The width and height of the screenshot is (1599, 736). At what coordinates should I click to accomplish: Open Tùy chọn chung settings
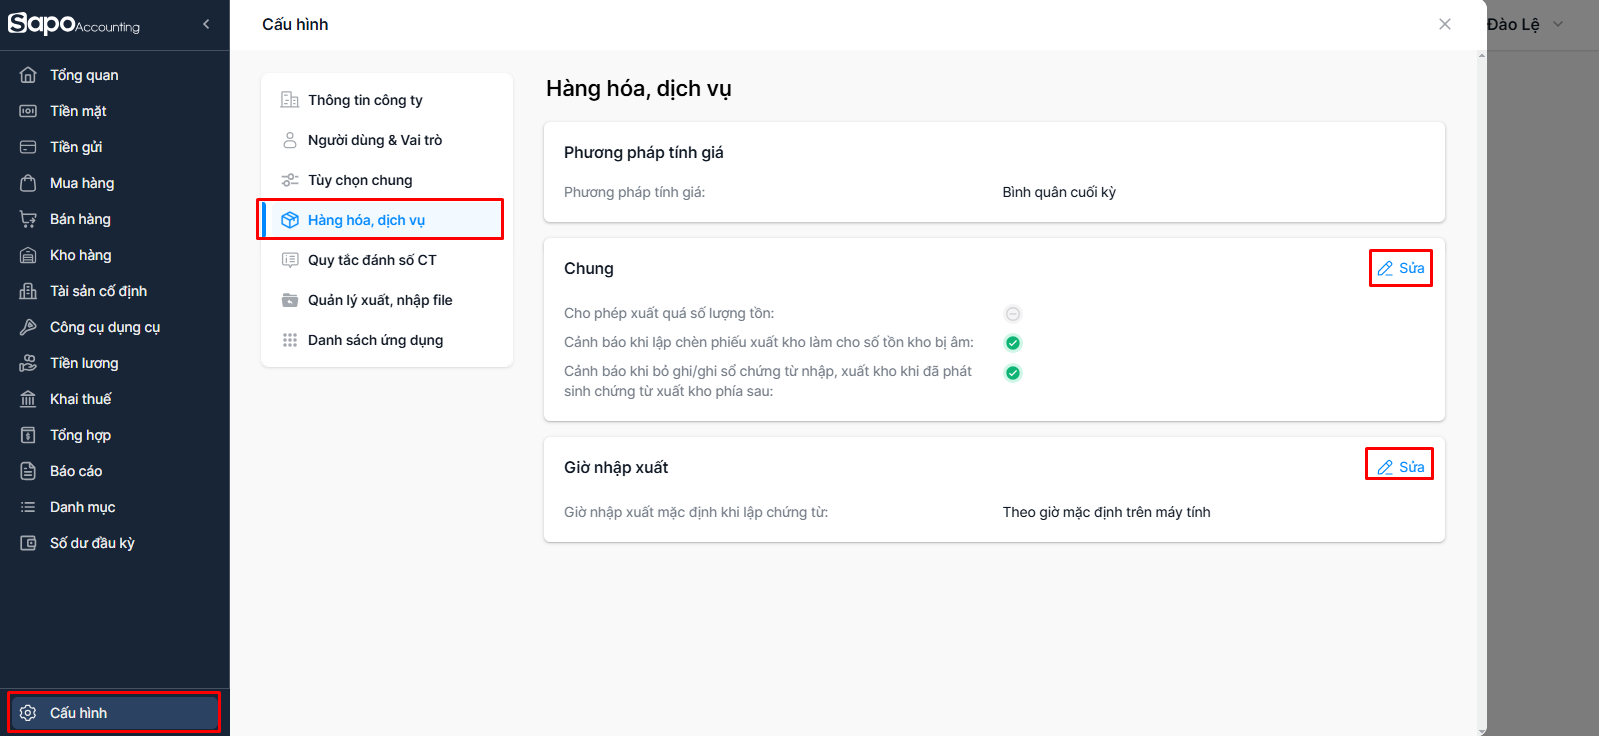[360, 180]
